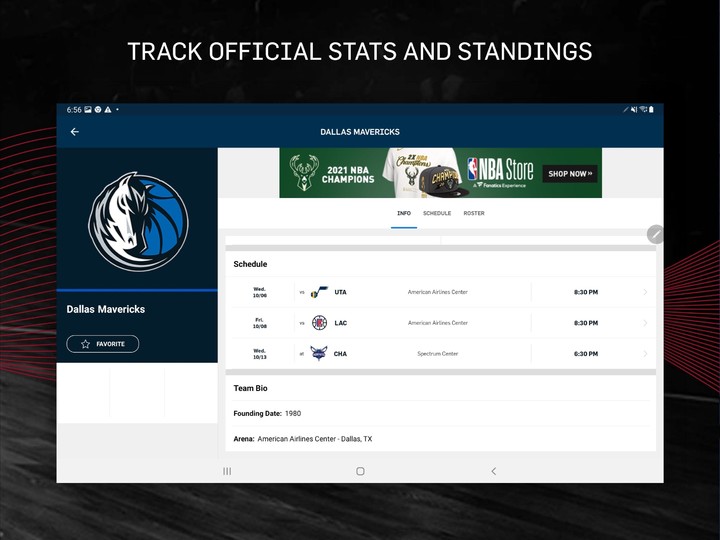Tap the warning triangle status bar icon
This screenshot has height=540, width=720.
[108, 110]
